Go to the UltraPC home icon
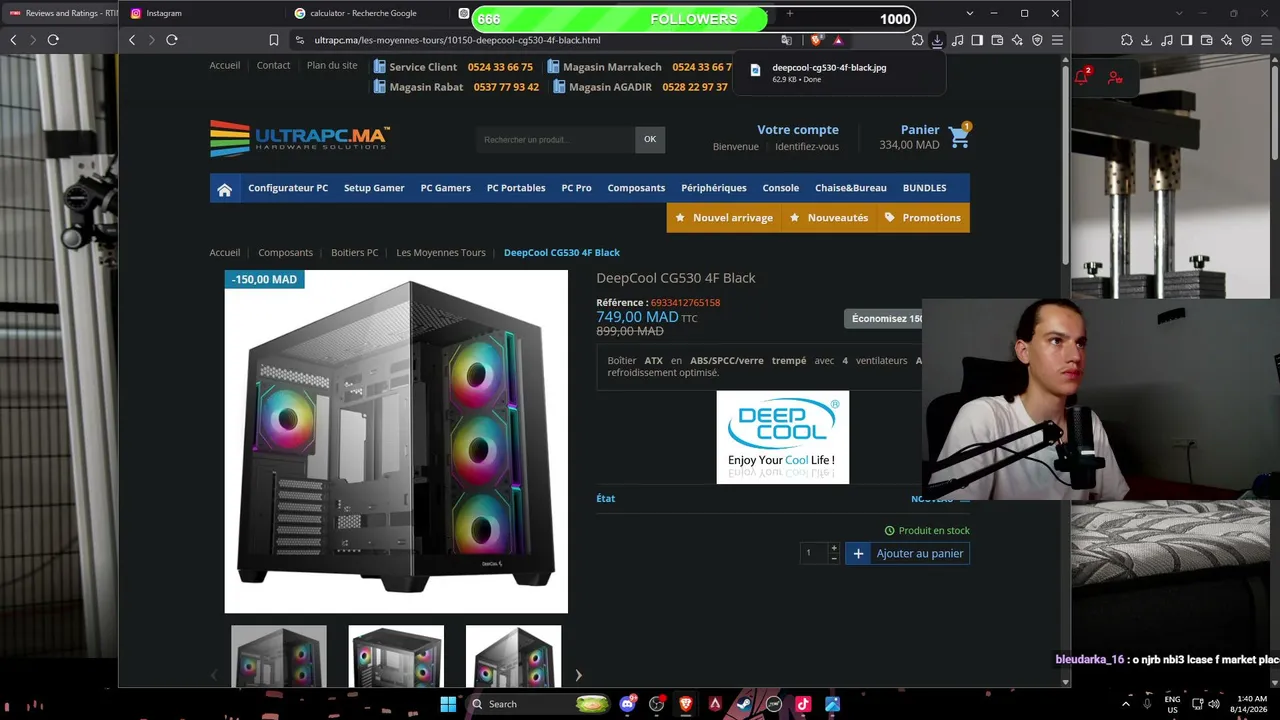 point(224,189)
